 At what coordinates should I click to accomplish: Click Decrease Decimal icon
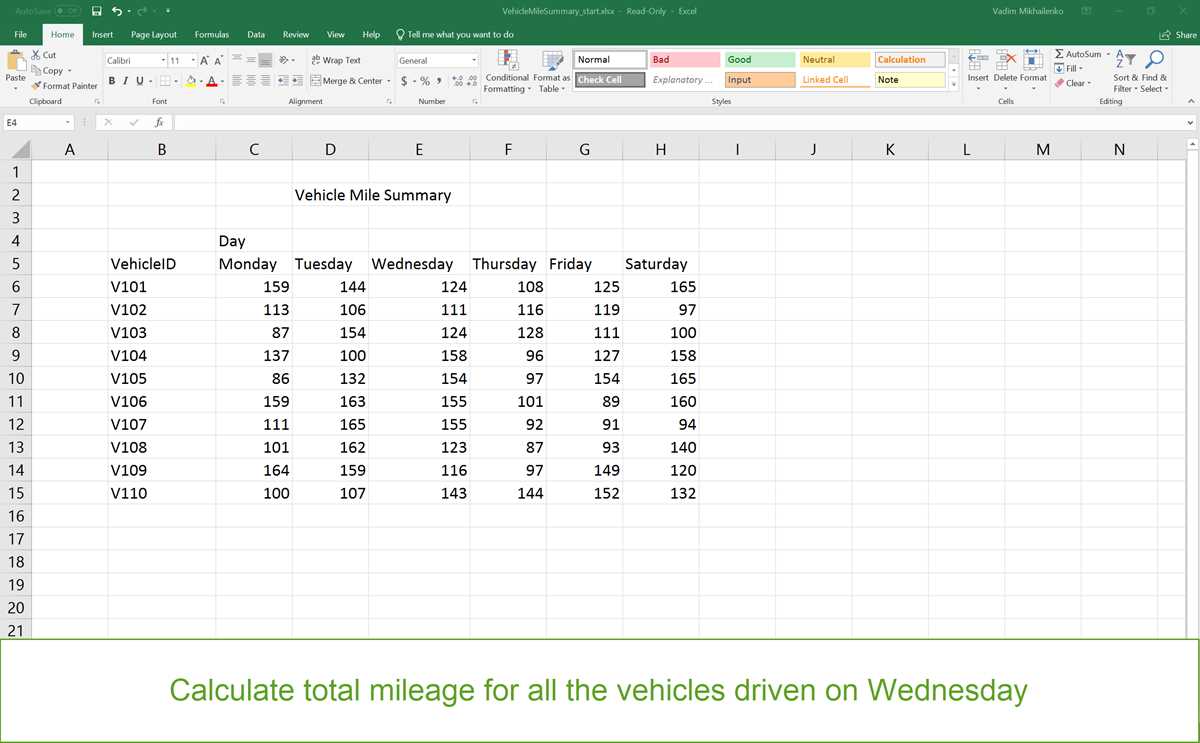[x=471, y=81]
